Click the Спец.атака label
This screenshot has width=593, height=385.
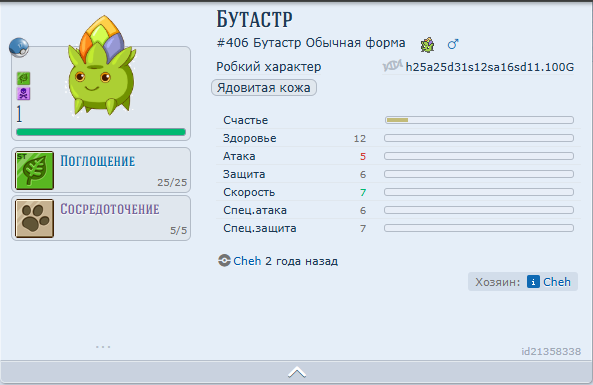pyautogui.click(x=255, y=210)
